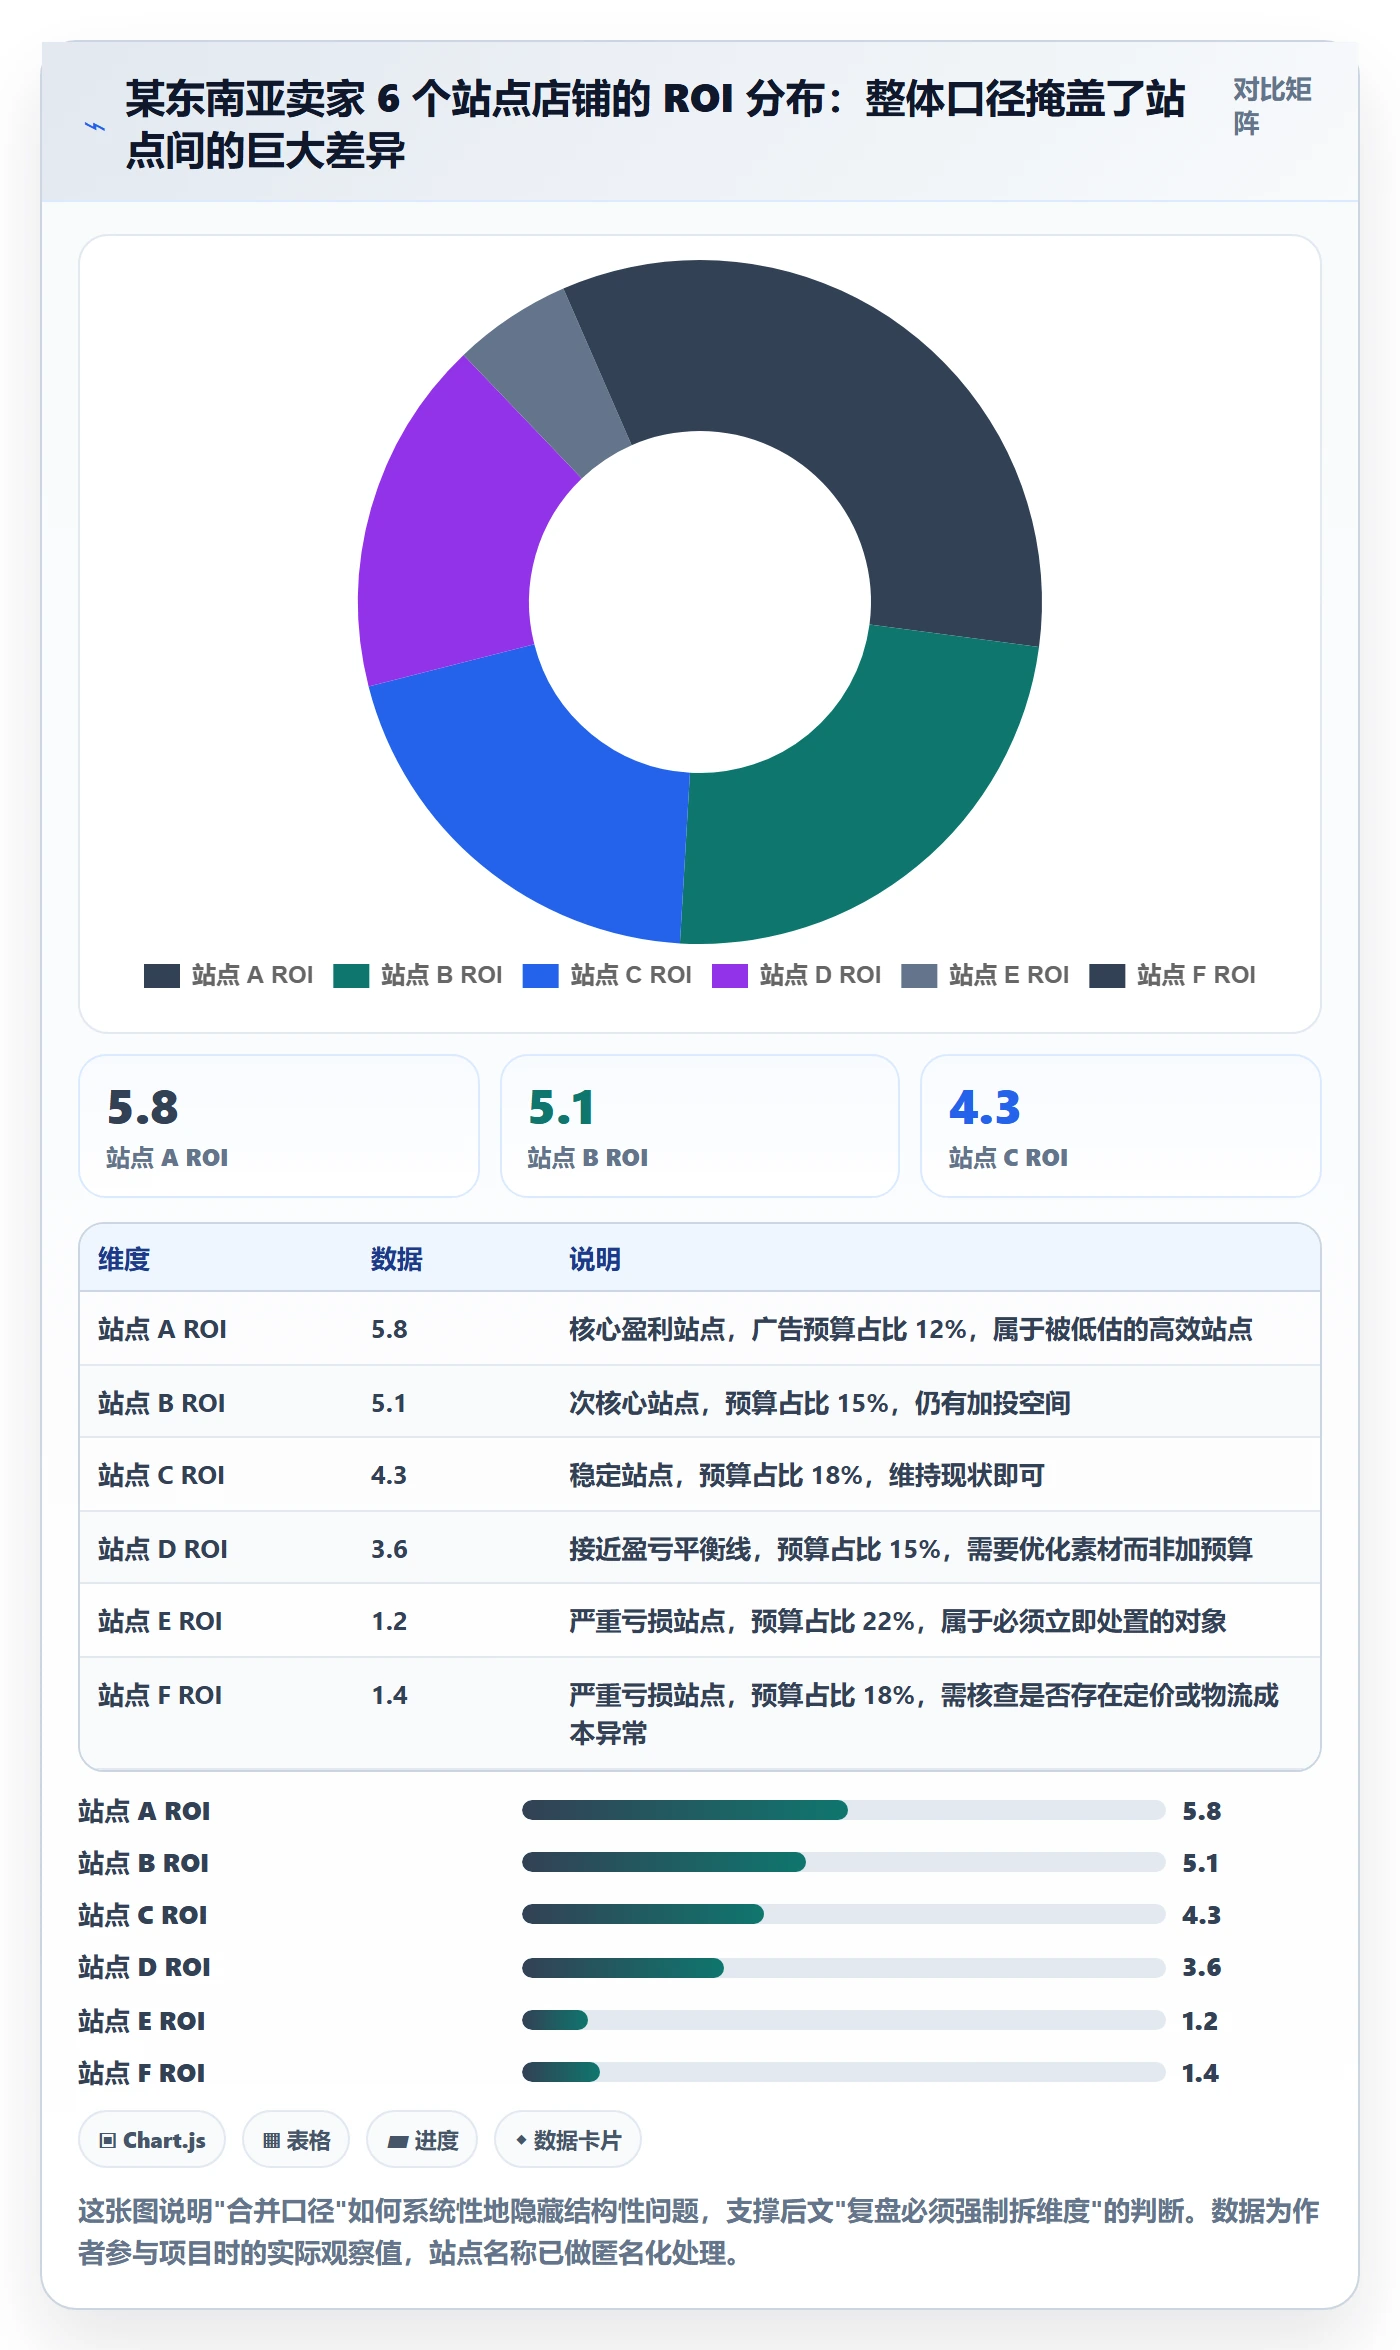Click the 站点 F ROI progress bar

(x=844, y=2072)
